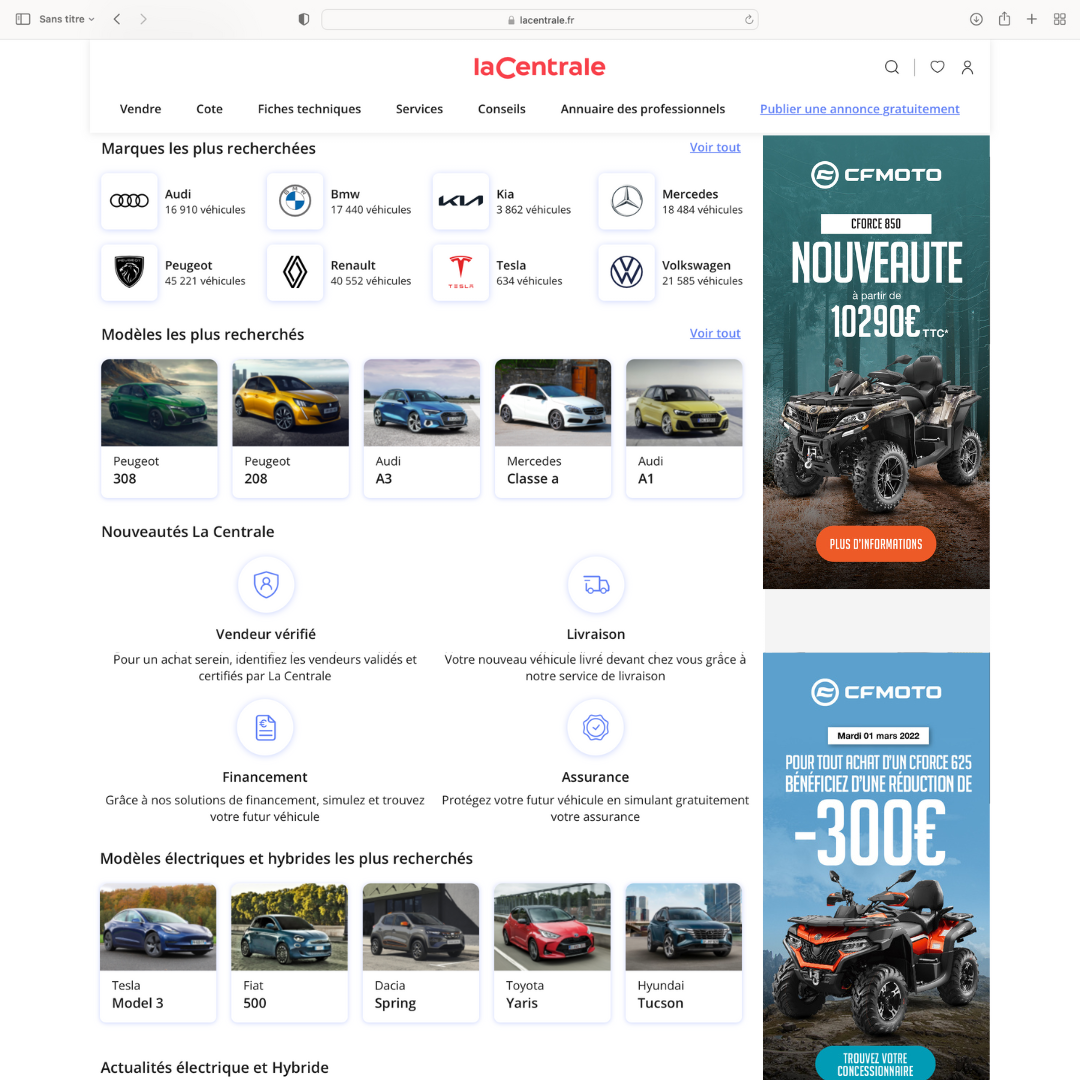Viewport: 1080px width, 1080px height.
Task: Open Safari downloads button
Action: pos(976,19)
